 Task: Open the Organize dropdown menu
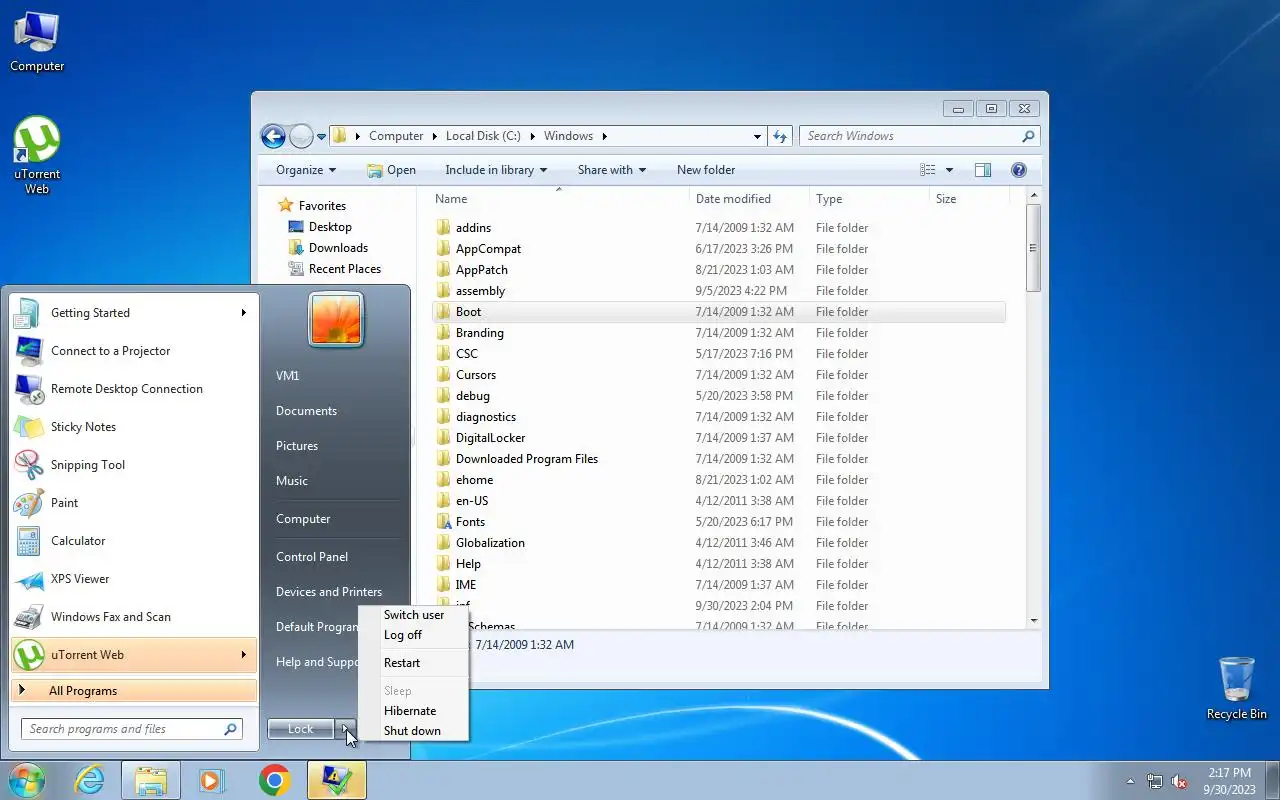pyautogui.click(x=306, y=170)
